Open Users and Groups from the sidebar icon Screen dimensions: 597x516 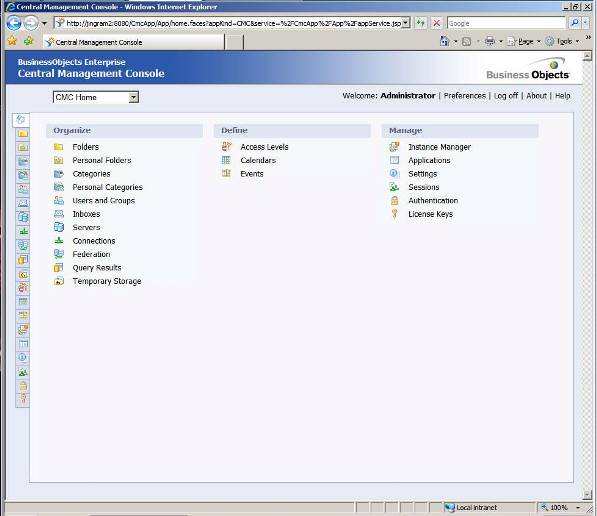[23, 189]
